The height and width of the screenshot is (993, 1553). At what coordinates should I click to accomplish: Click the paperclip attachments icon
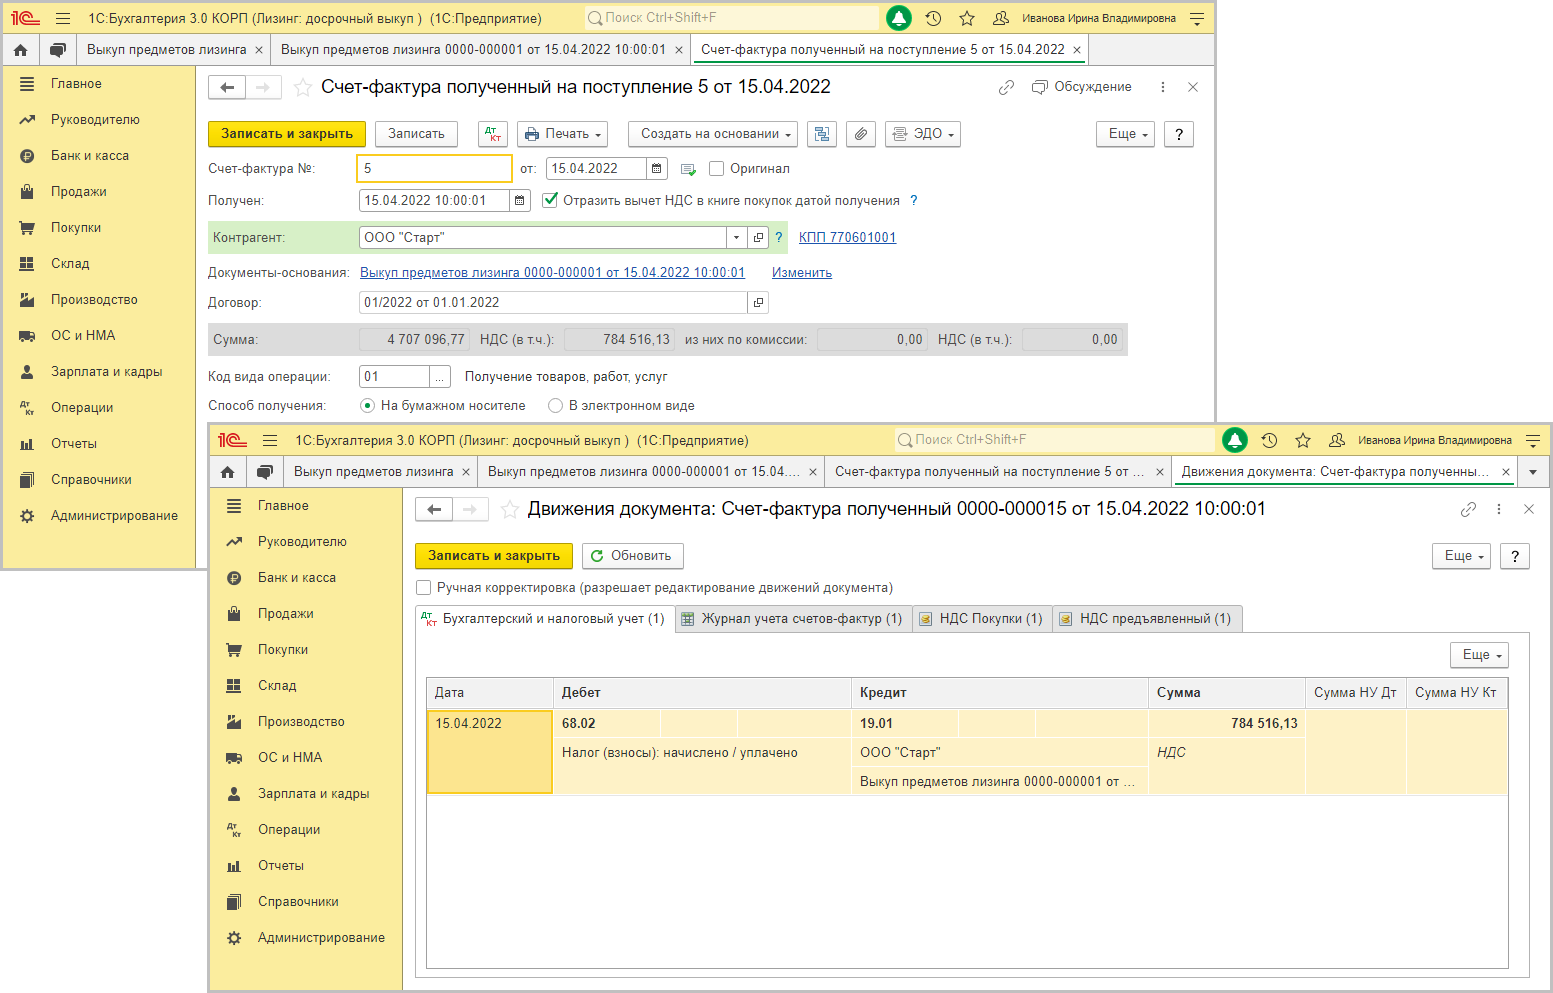coord(861,134)
